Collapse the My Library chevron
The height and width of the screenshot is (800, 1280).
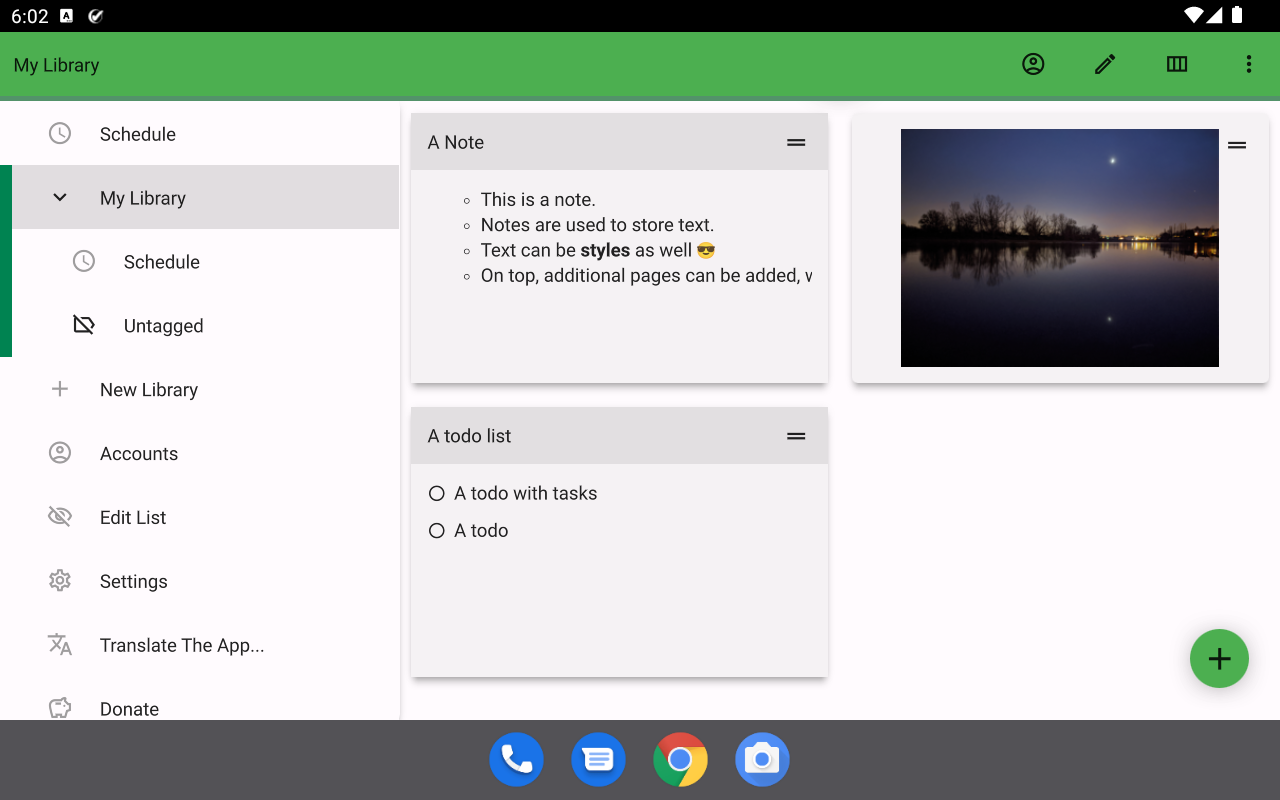[60, 197]
